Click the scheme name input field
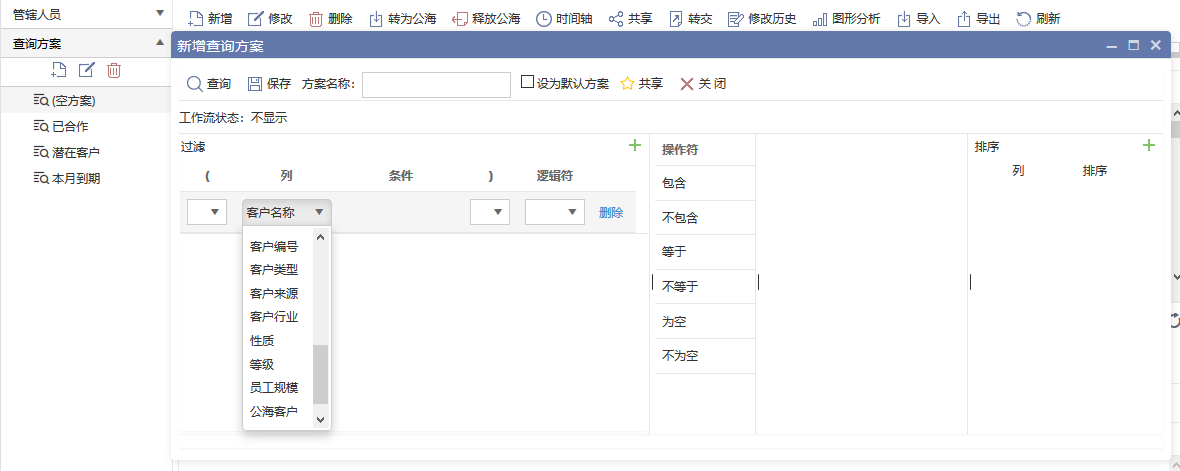This screenshot has width=1180, height=471. click(x=436, y=85)
